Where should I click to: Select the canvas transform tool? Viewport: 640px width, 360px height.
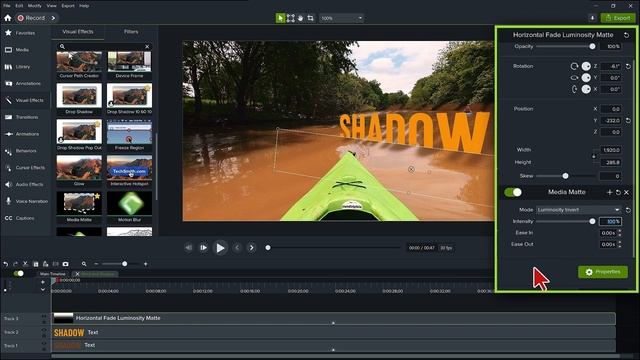tap(290, 18)
